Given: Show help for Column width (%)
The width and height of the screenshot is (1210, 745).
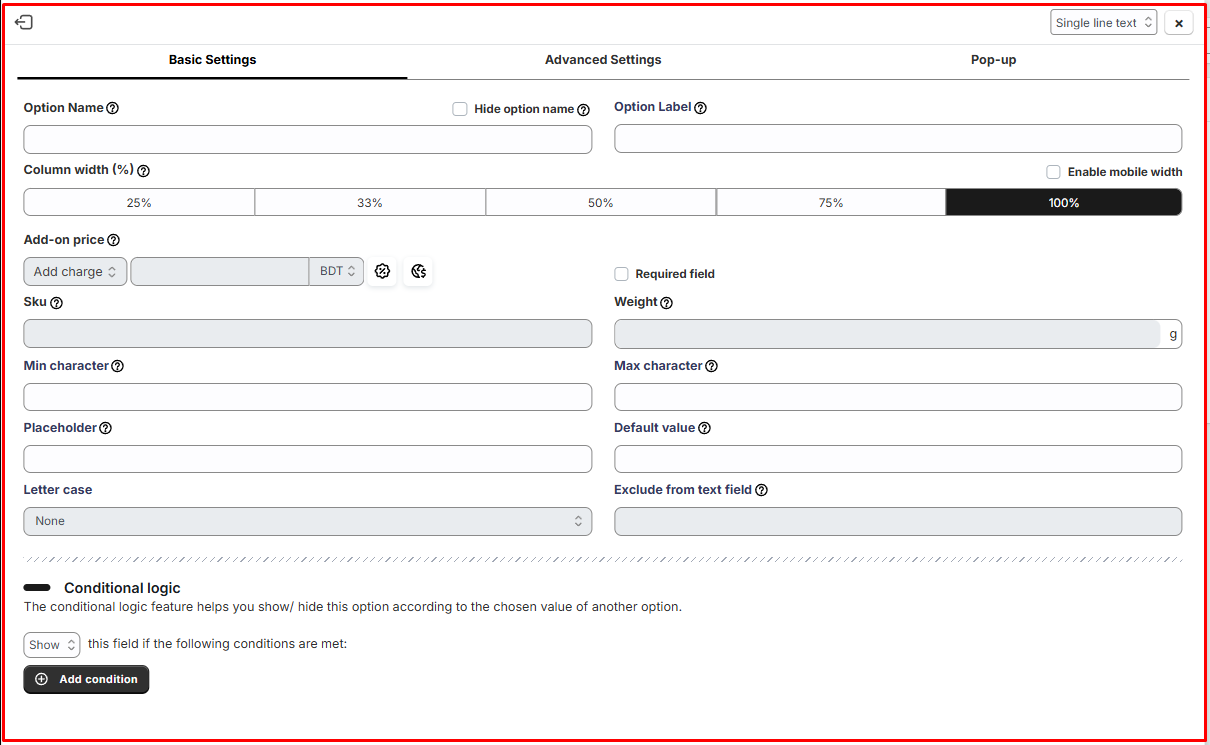Looking at the screenshot, I should pos(143,171).
